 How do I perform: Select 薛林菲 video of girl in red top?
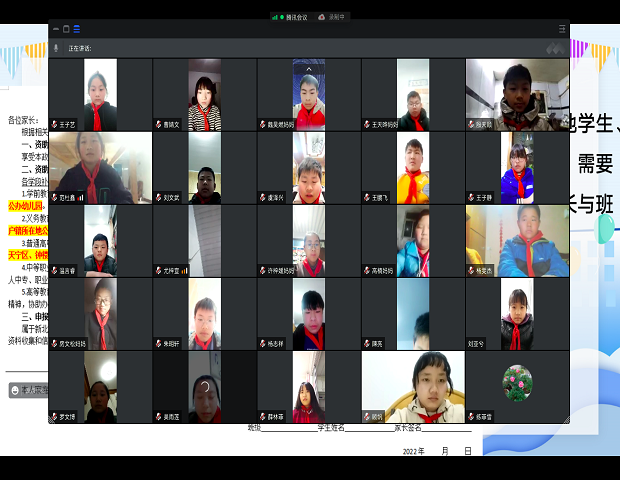tap(309, 387)
